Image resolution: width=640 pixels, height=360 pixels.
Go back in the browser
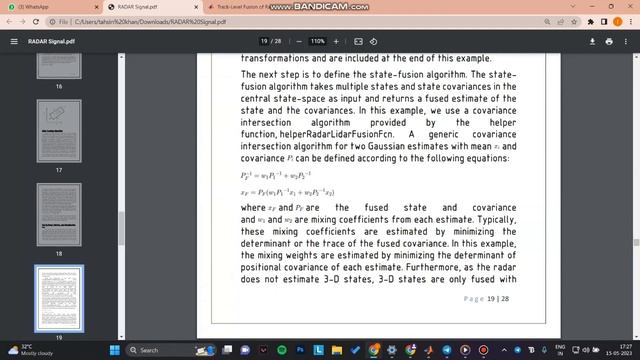[x=9, y=22]
